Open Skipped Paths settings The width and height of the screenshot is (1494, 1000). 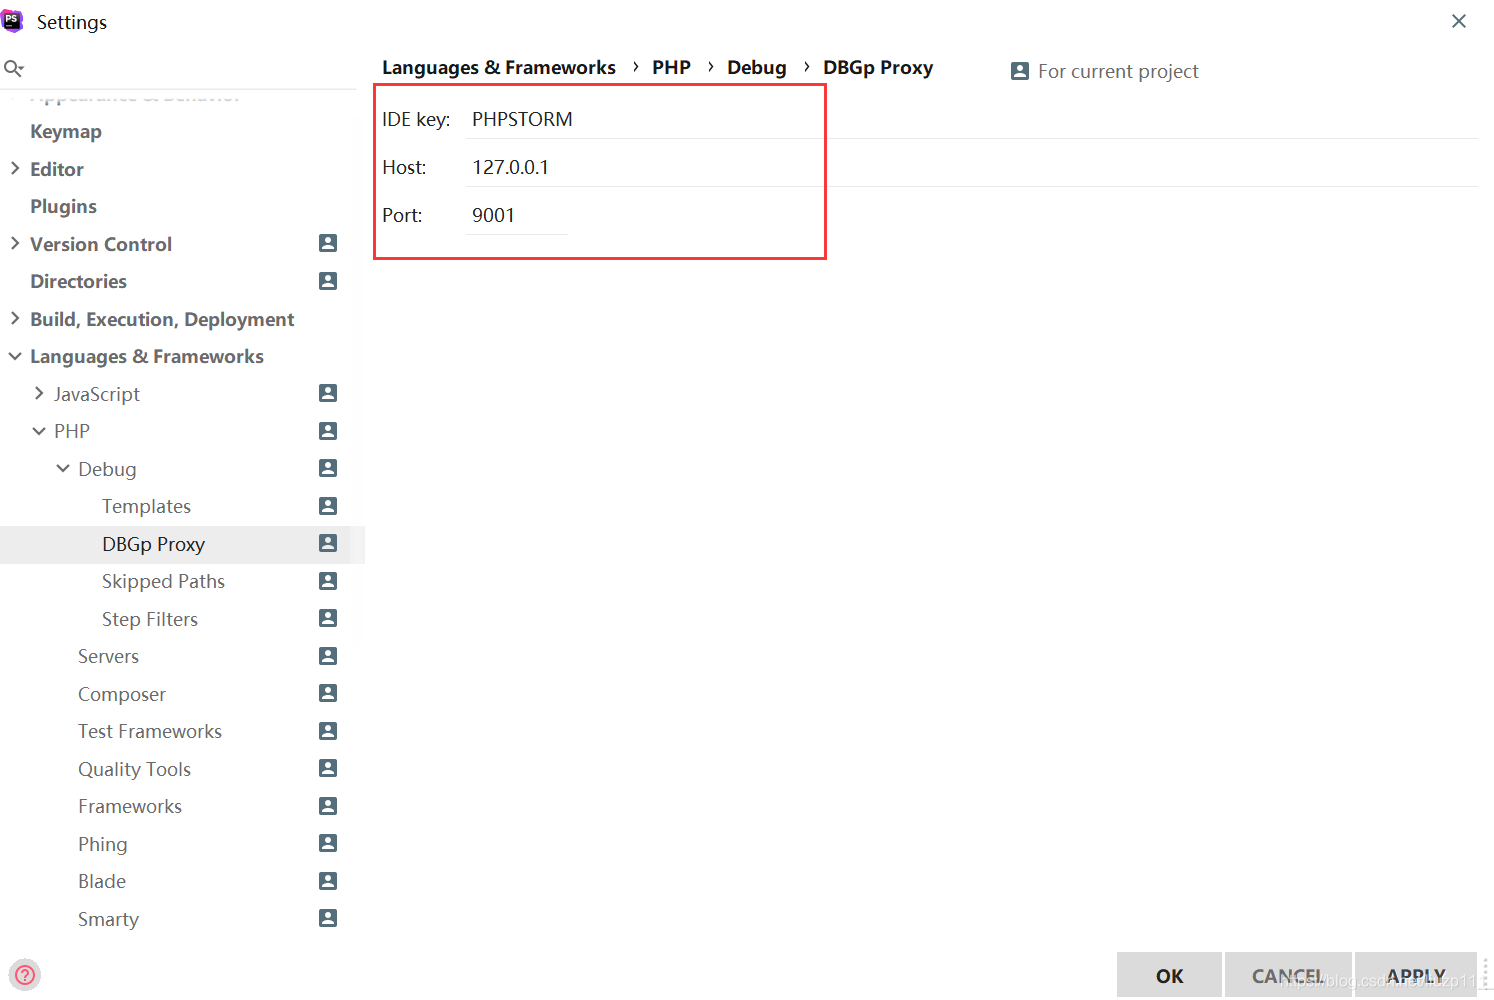[163, 582]
